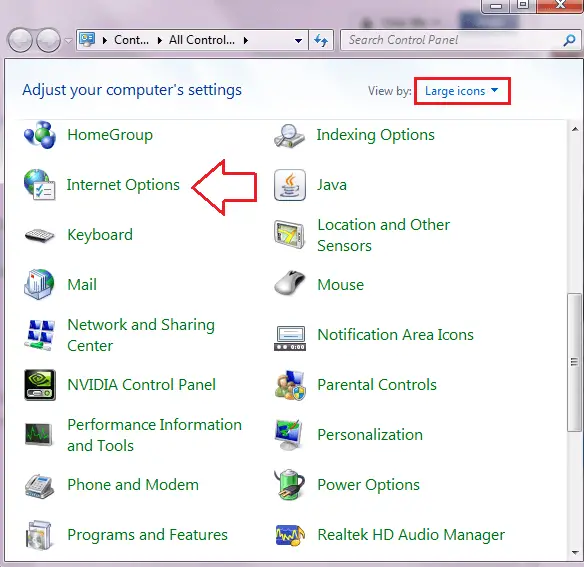Open the Internet Options link
The width and height of the screenshot is (584, 567).
(x=123, y=185)
